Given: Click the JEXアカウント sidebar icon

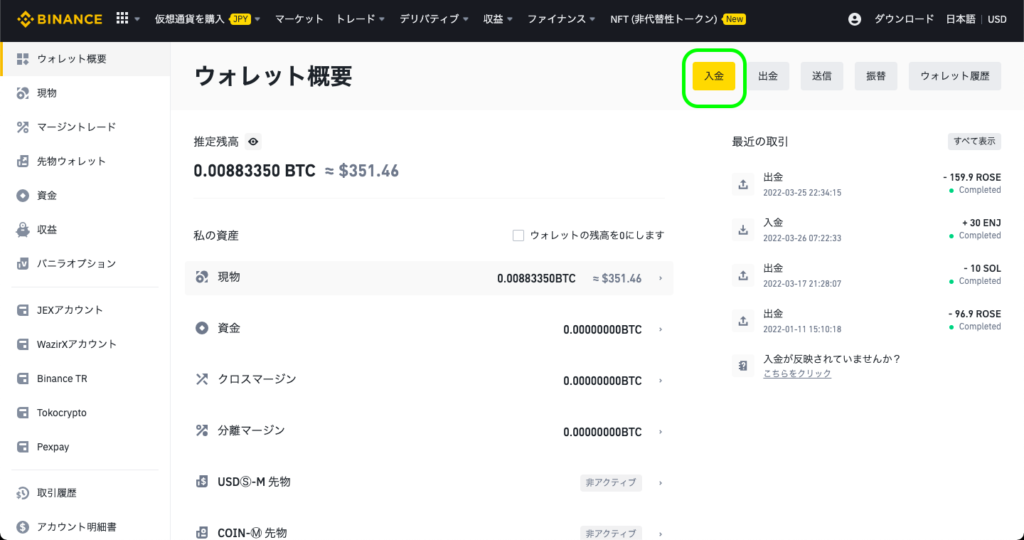Looking at the screenshot, I should click(23, 310).
